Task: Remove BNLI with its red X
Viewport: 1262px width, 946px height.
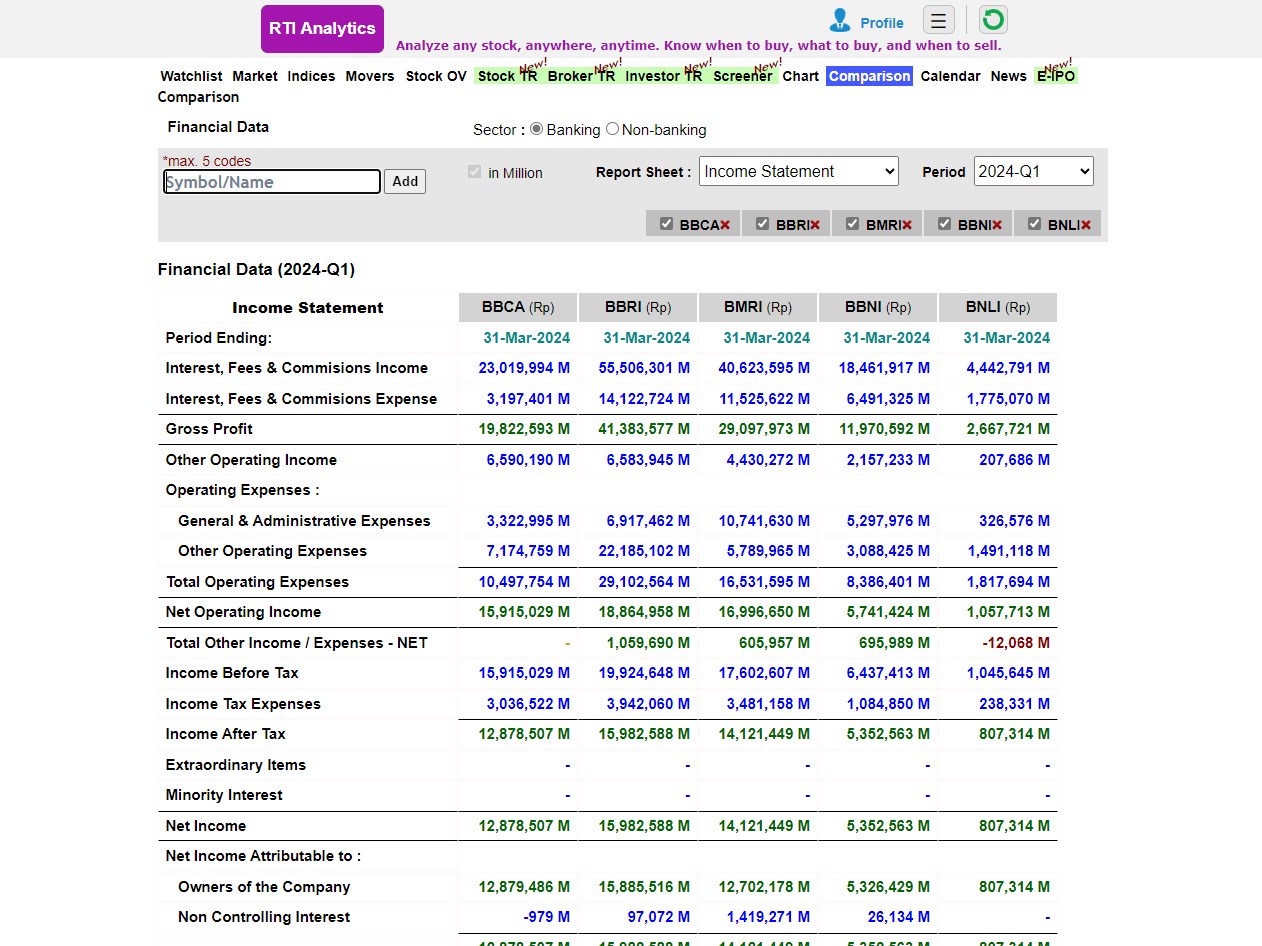Action: pyautogui.click(x=1086, y=225)
